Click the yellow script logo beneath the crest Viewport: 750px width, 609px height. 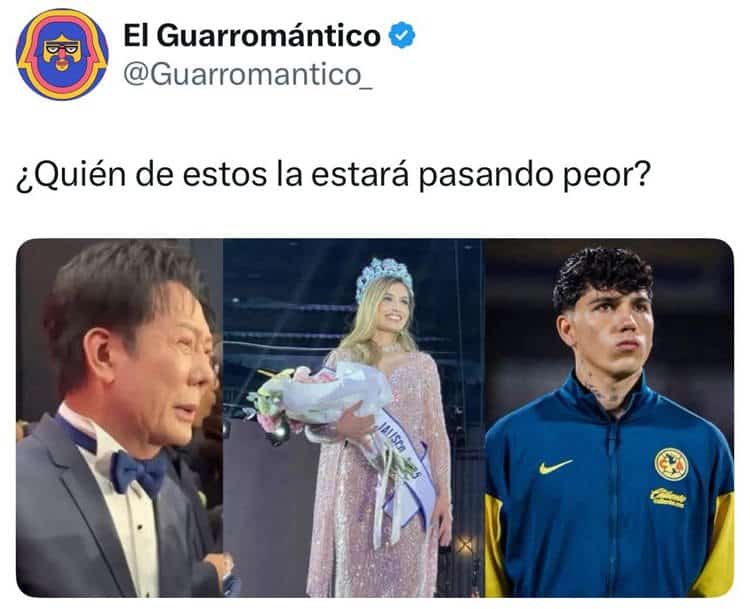tap(668, 498)
